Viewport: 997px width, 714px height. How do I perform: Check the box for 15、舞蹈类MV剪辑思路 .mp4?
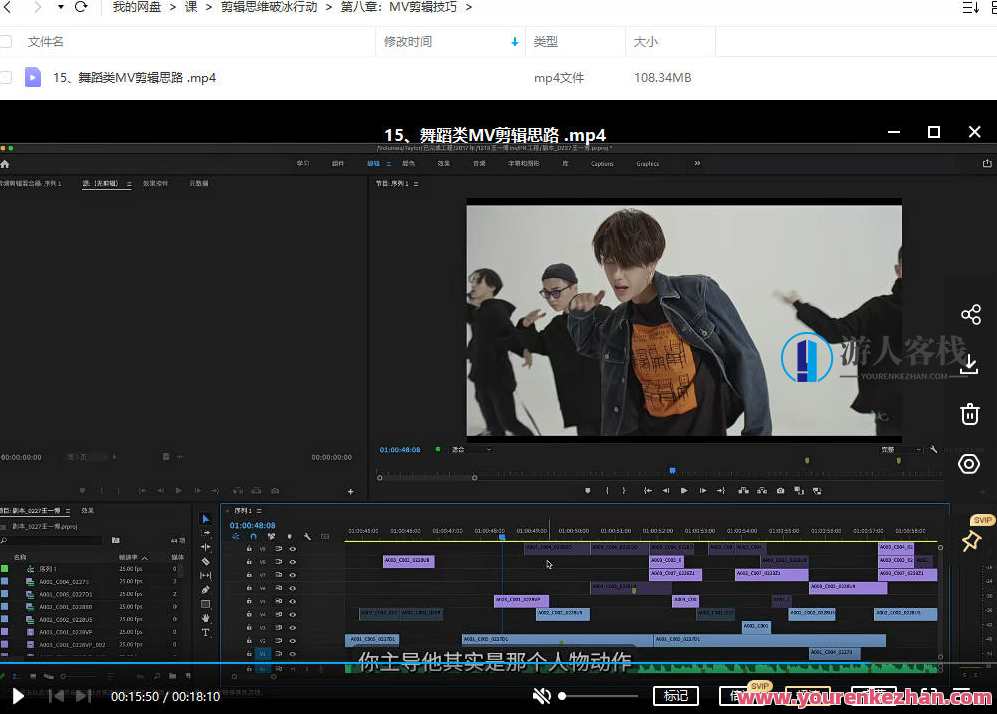6,77
